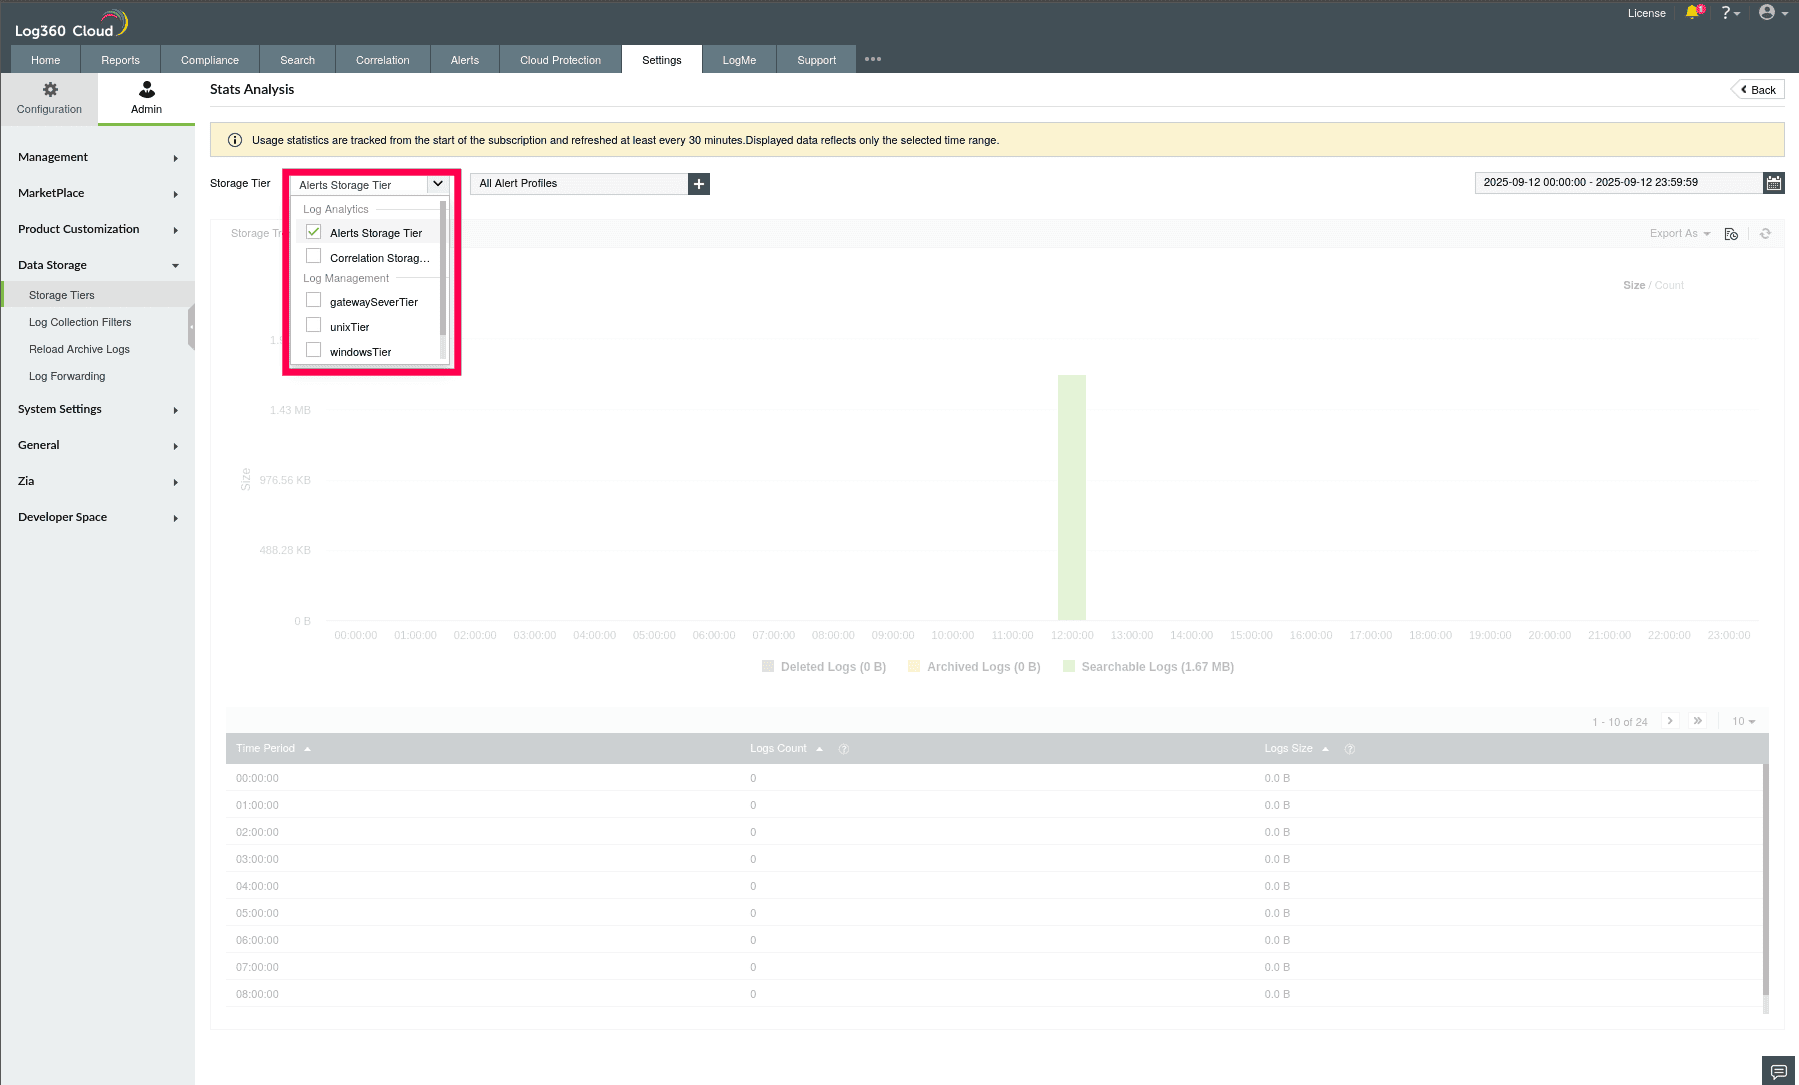Open the Home tab
This screenshot has width=1799, height=1085.
pos(46,60)
